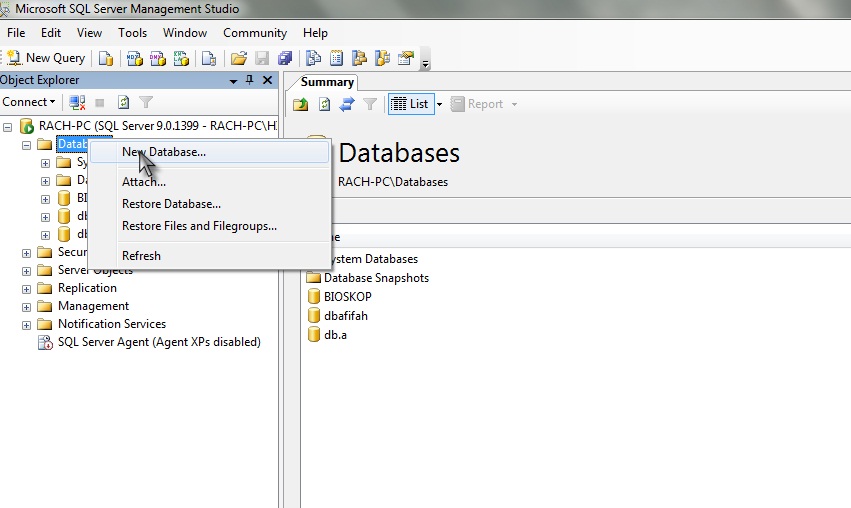Choose New Database... from context menu
The height and width of the screenshot is (508, 851).
click(209, 152)
